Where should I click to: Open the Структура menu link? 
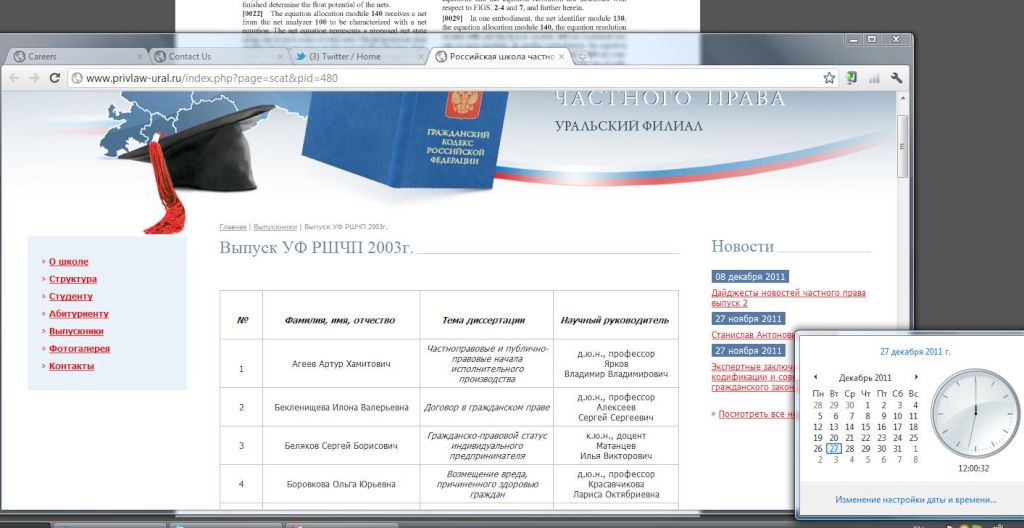point(73,279)
